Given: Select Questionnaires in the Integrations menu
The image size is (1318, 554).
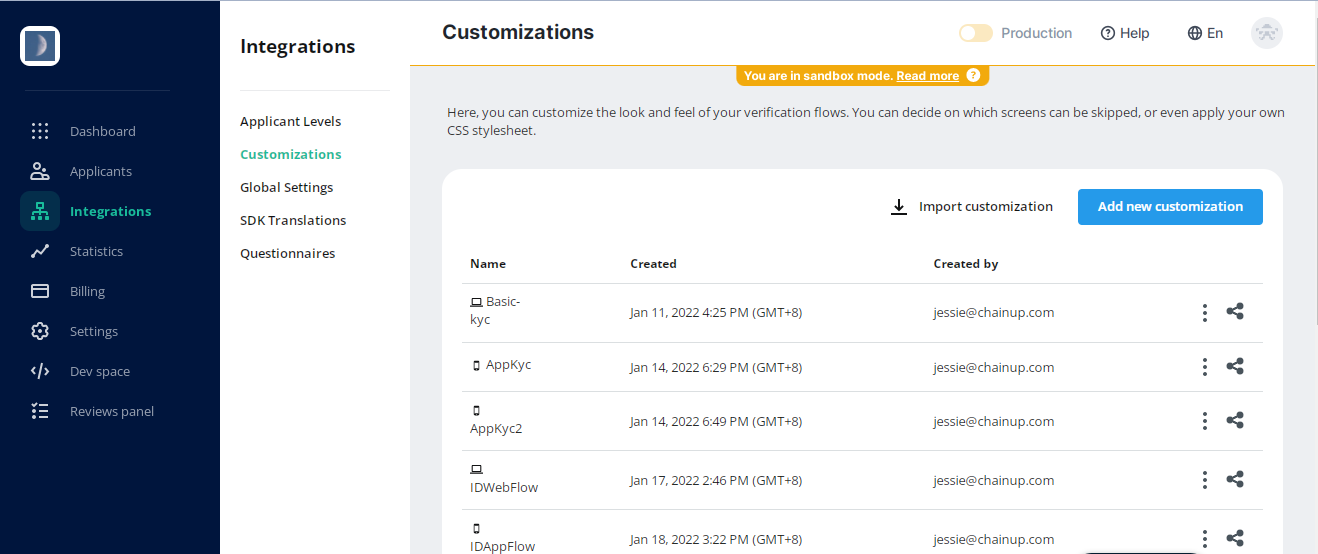Looking at the screenshot, I should 288,253.
